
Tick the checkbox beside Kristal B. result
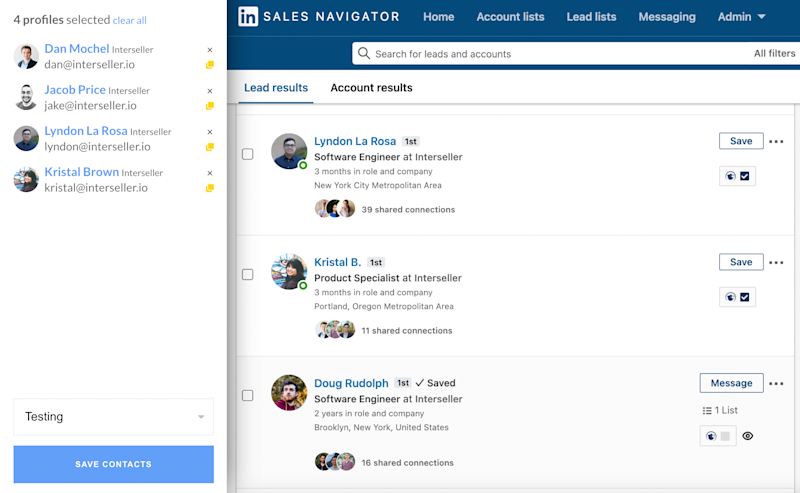click(247, 275)
